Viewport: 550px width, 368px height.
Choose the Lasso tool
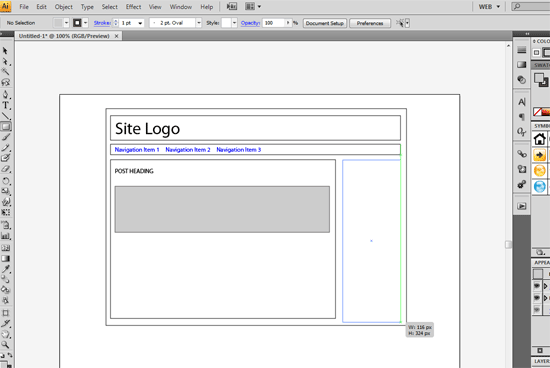(x=5, y=82)
